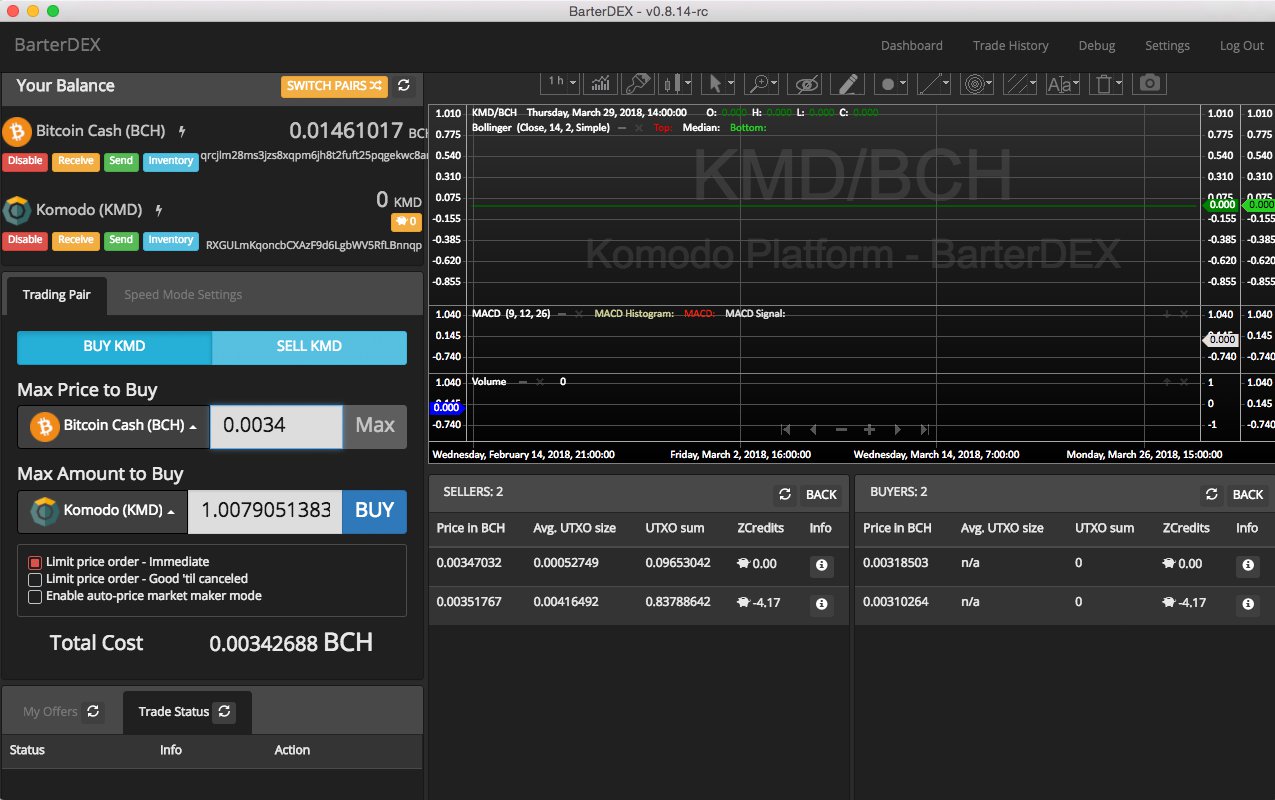Click the orange KMD zcredits badge

[x=406, y=221]
